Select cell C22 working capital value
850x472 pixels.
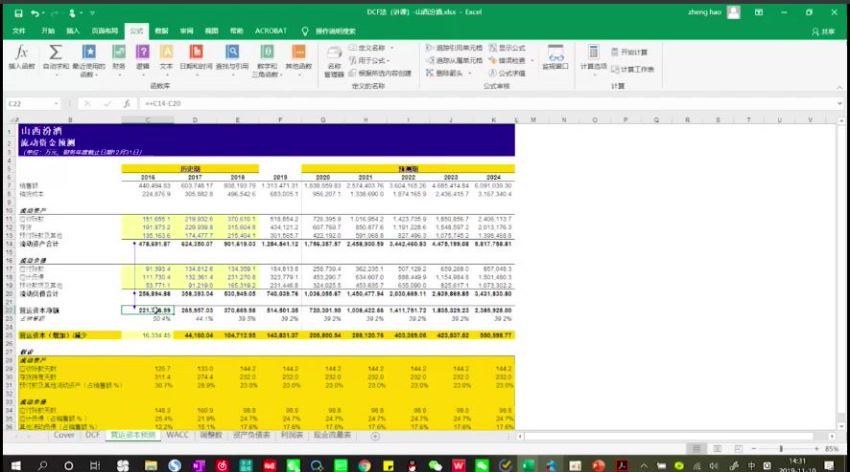click(147, 311)
